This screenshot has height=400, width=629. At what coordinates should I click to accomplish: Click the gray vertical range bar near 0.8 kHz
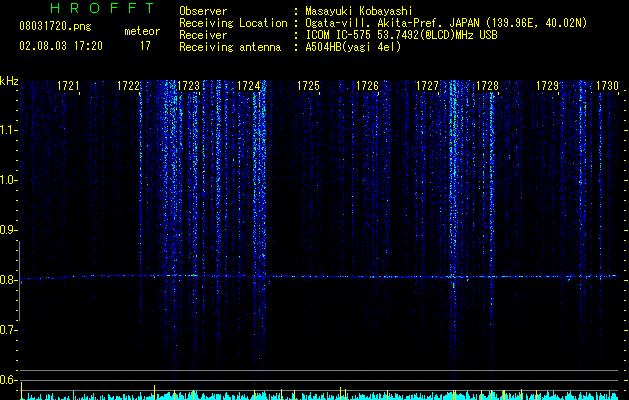[20, 281]
